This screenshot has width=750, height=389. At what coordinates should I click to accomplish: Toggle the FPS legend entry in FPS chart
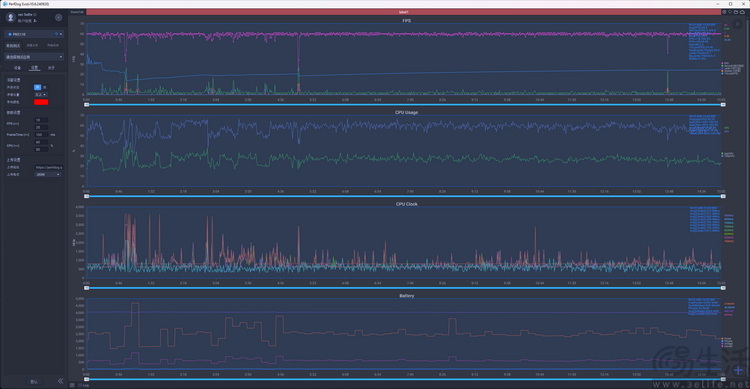pos(726,63)
